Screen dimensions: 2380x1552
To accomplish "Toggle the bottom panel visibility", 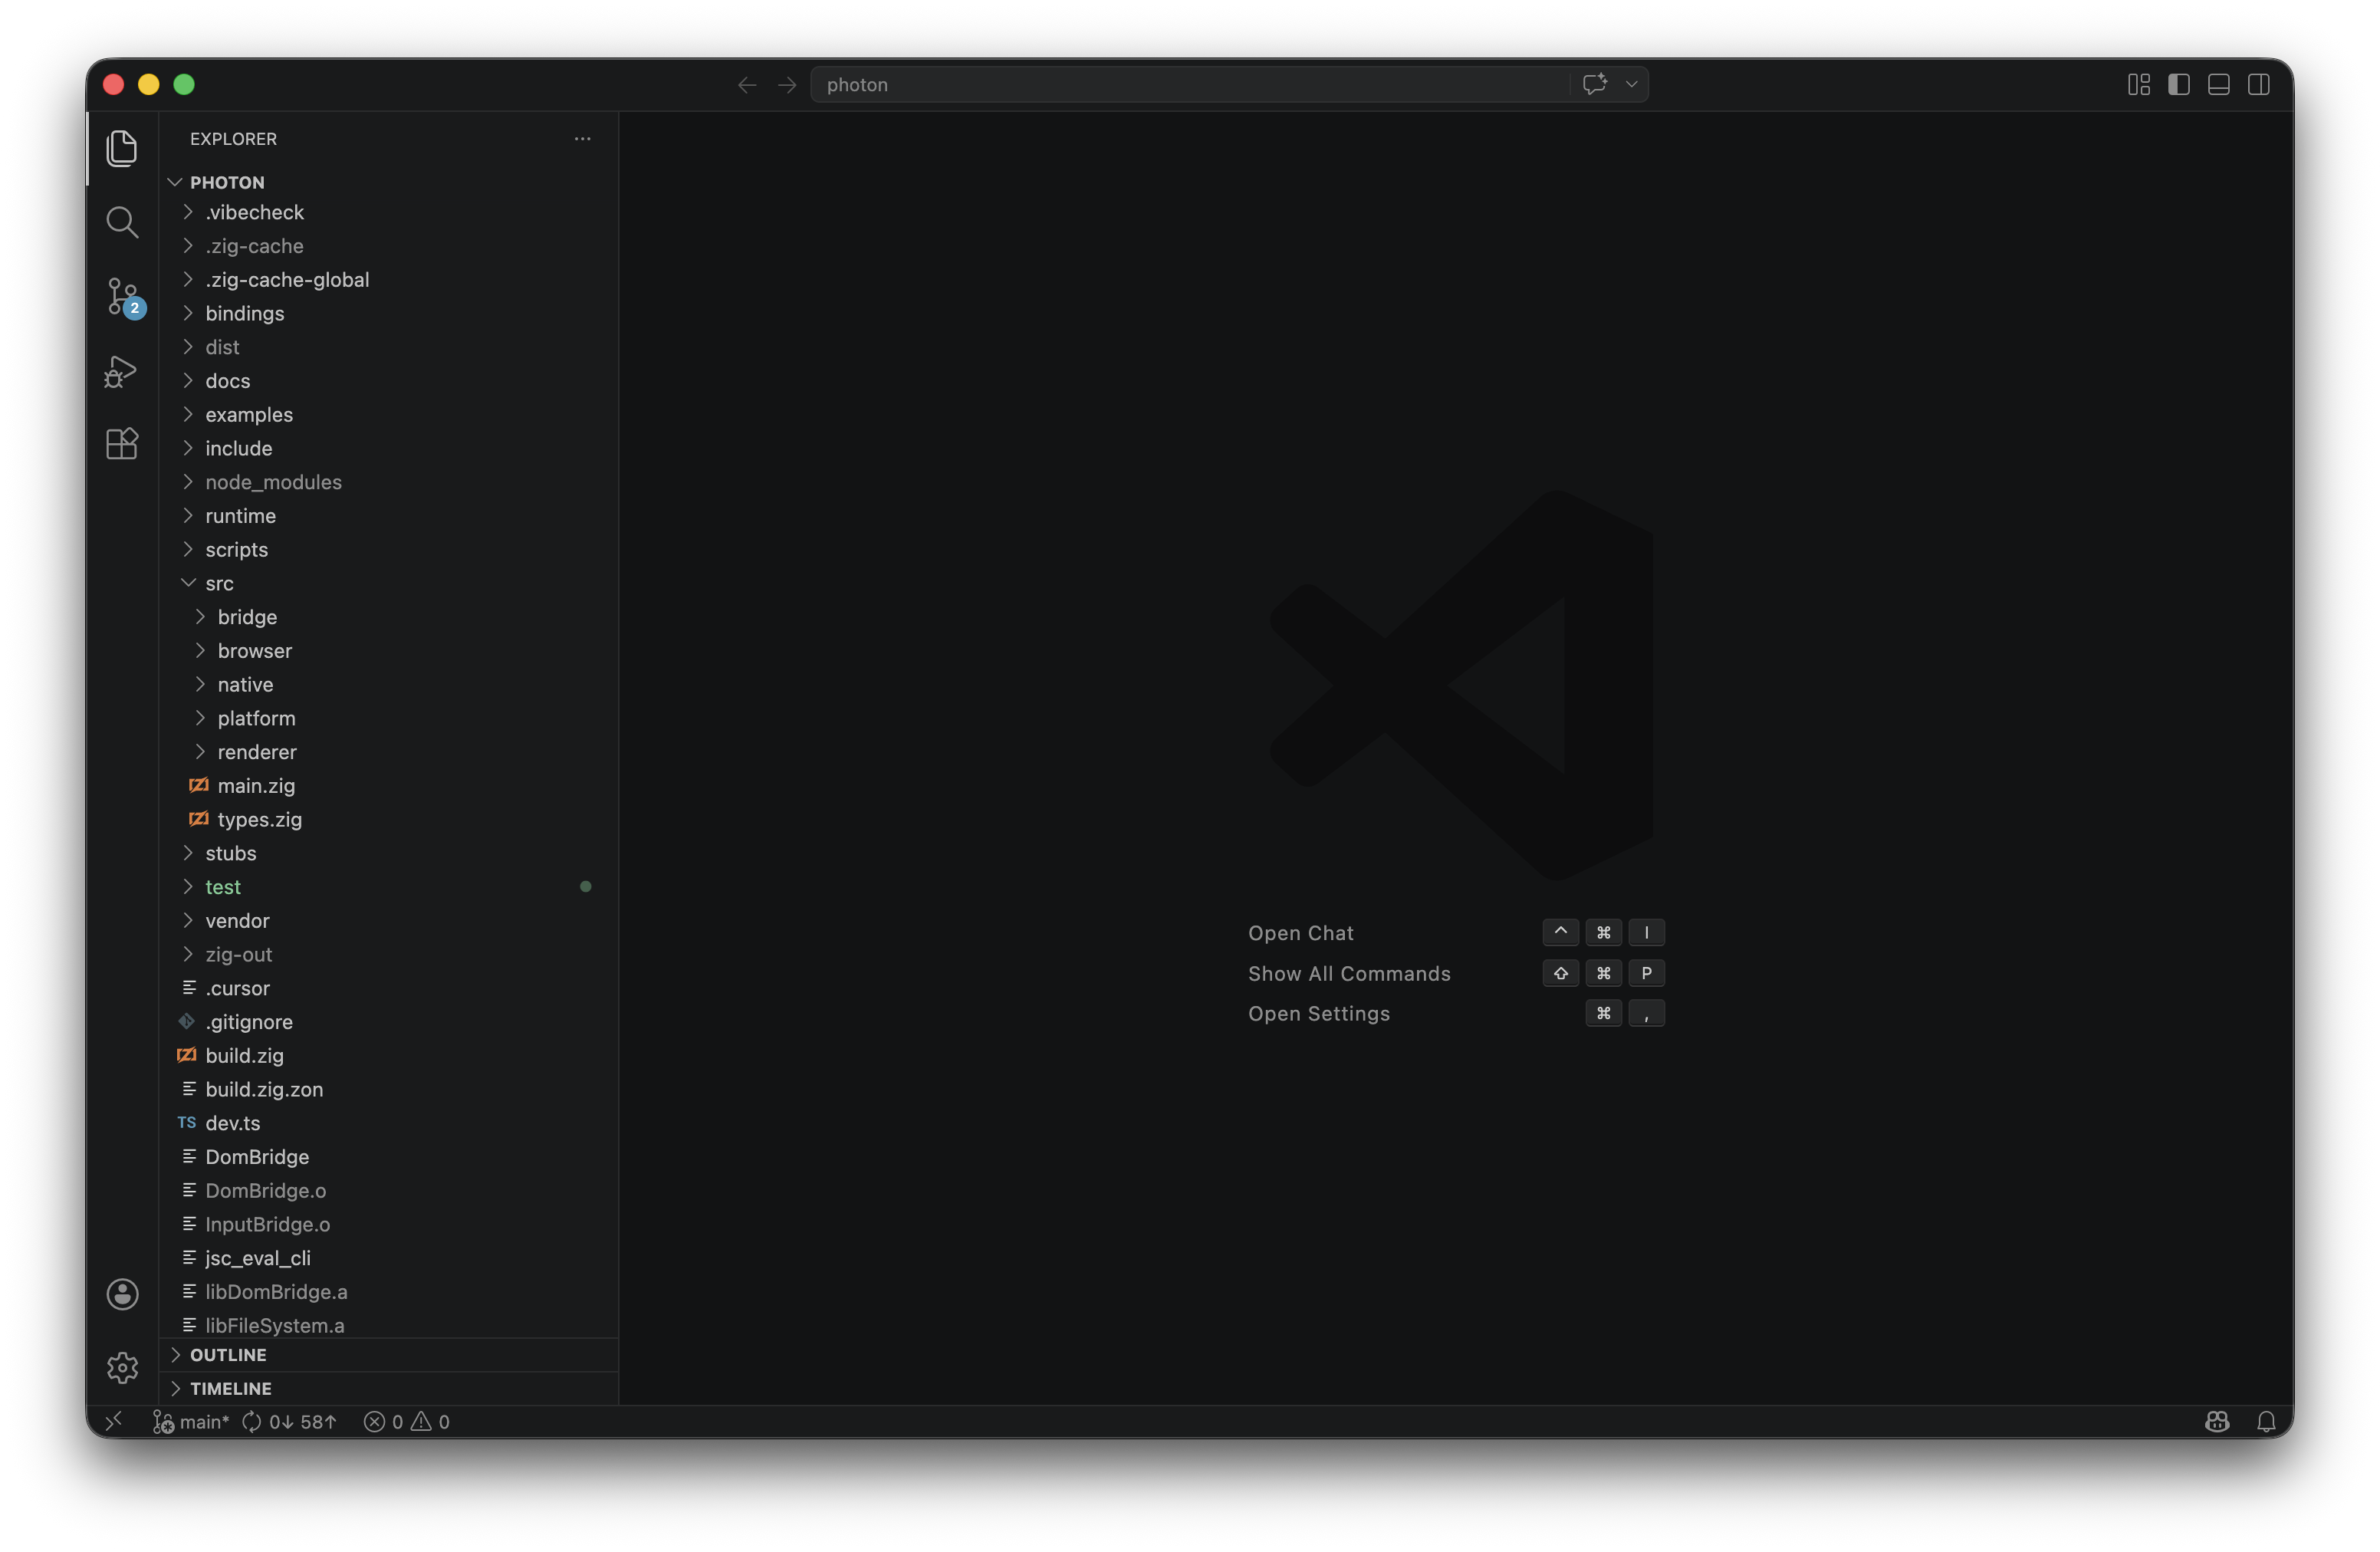I will coord(2219,84).
